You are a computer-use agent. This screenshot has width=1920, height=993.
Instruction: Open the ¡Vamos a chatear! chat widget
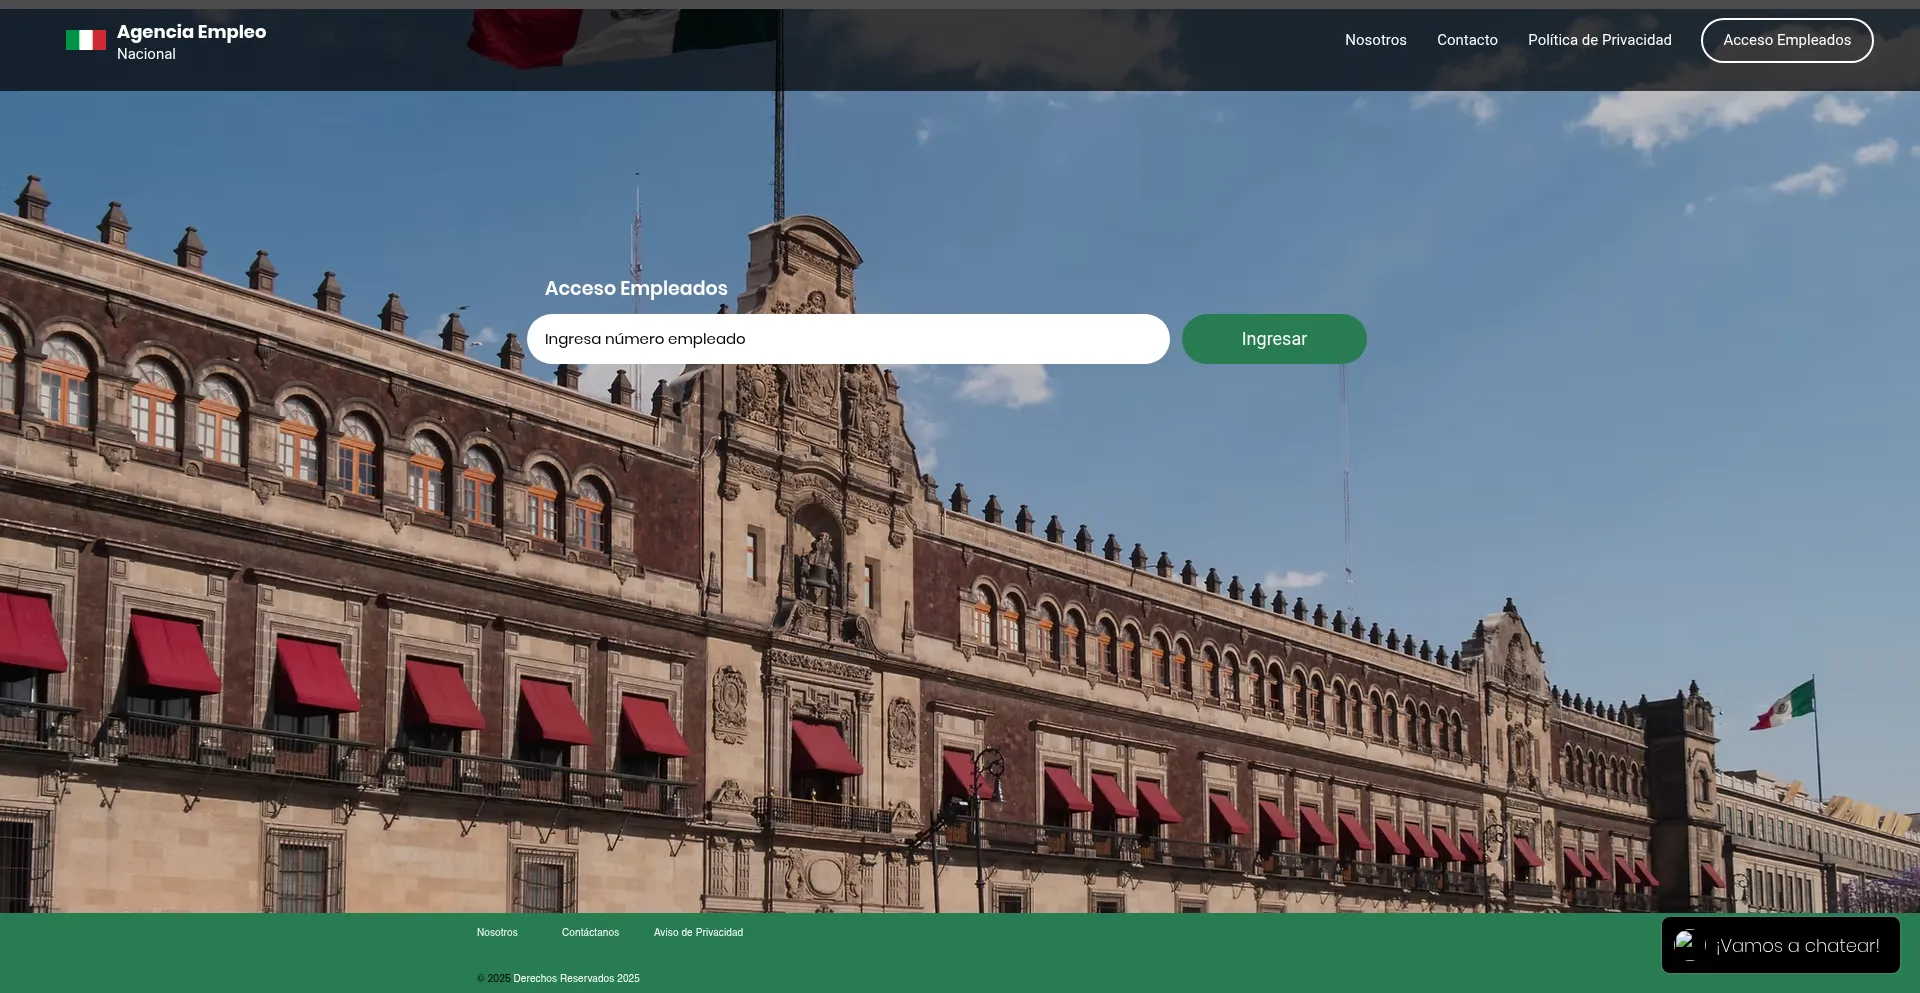click(1780, 945)
